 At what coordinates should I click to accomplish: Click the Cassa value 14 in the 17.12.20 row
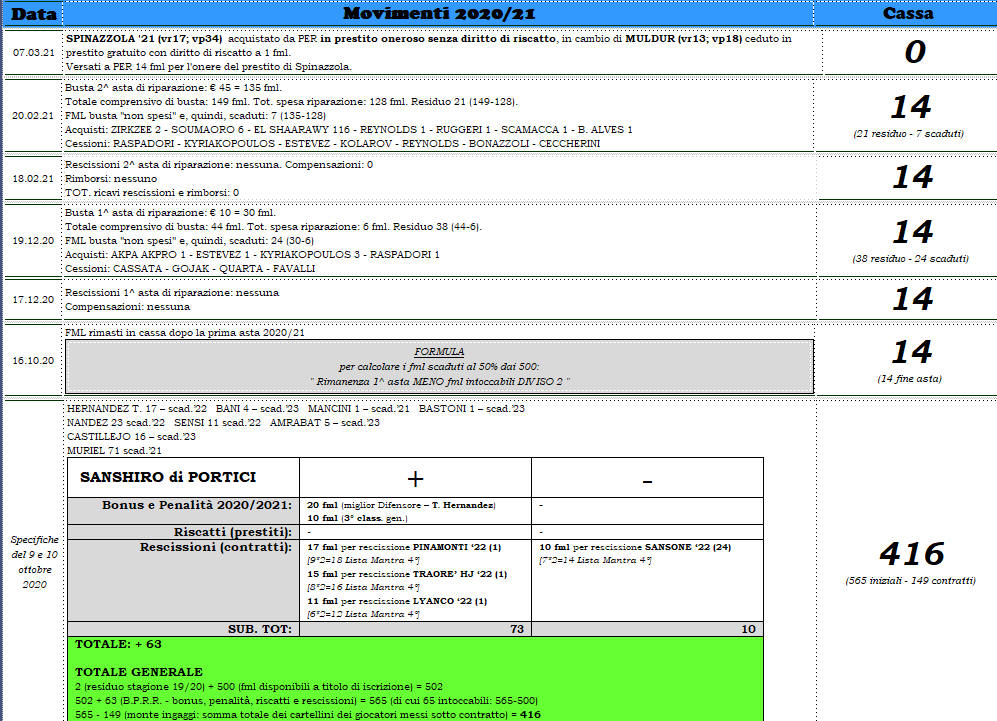click(912, 299)
